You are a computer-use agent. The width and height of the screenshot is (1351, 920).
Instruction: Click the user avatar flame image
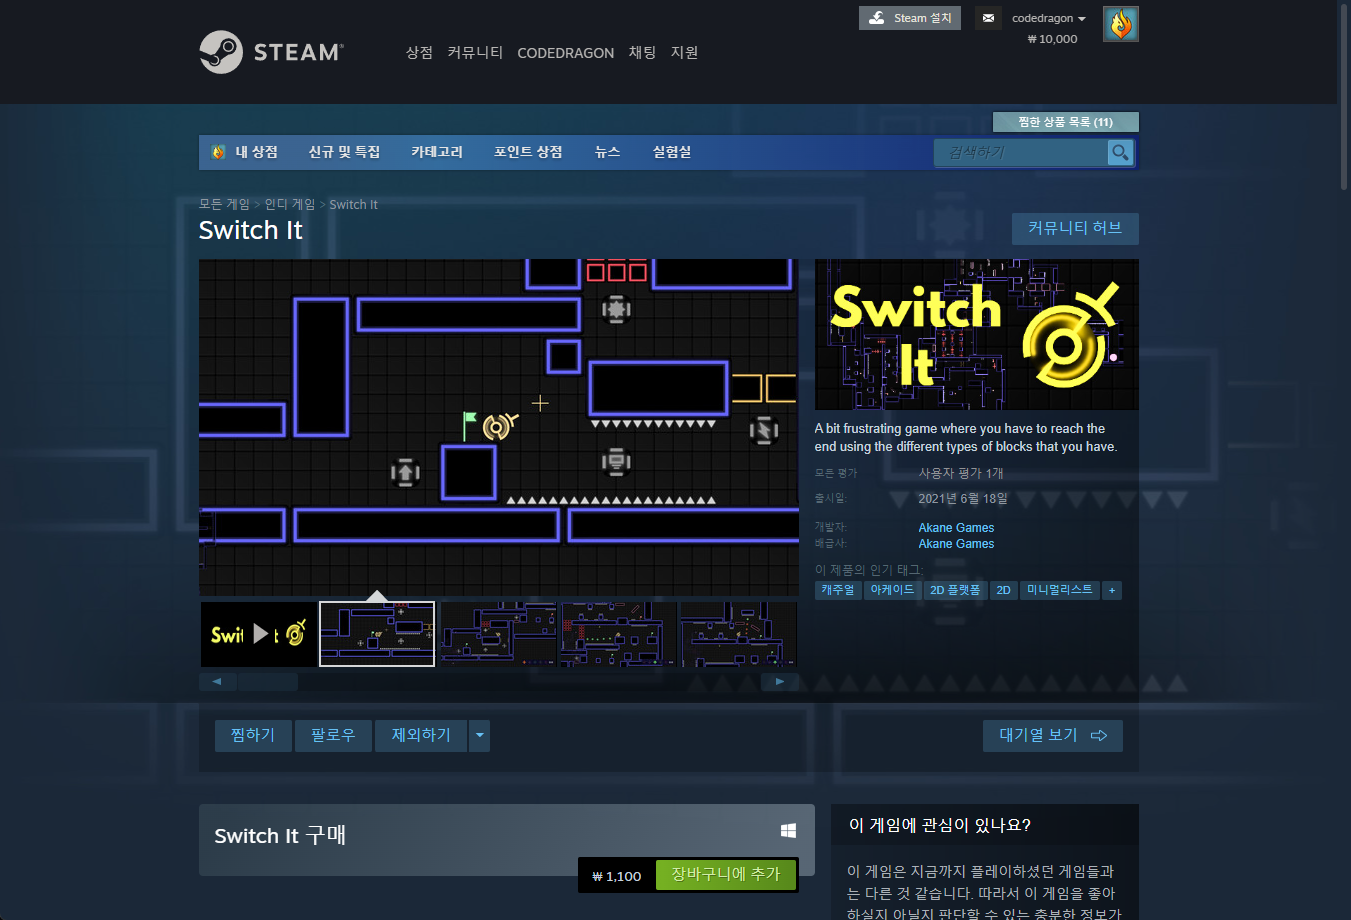click(x=1121, y=23)
